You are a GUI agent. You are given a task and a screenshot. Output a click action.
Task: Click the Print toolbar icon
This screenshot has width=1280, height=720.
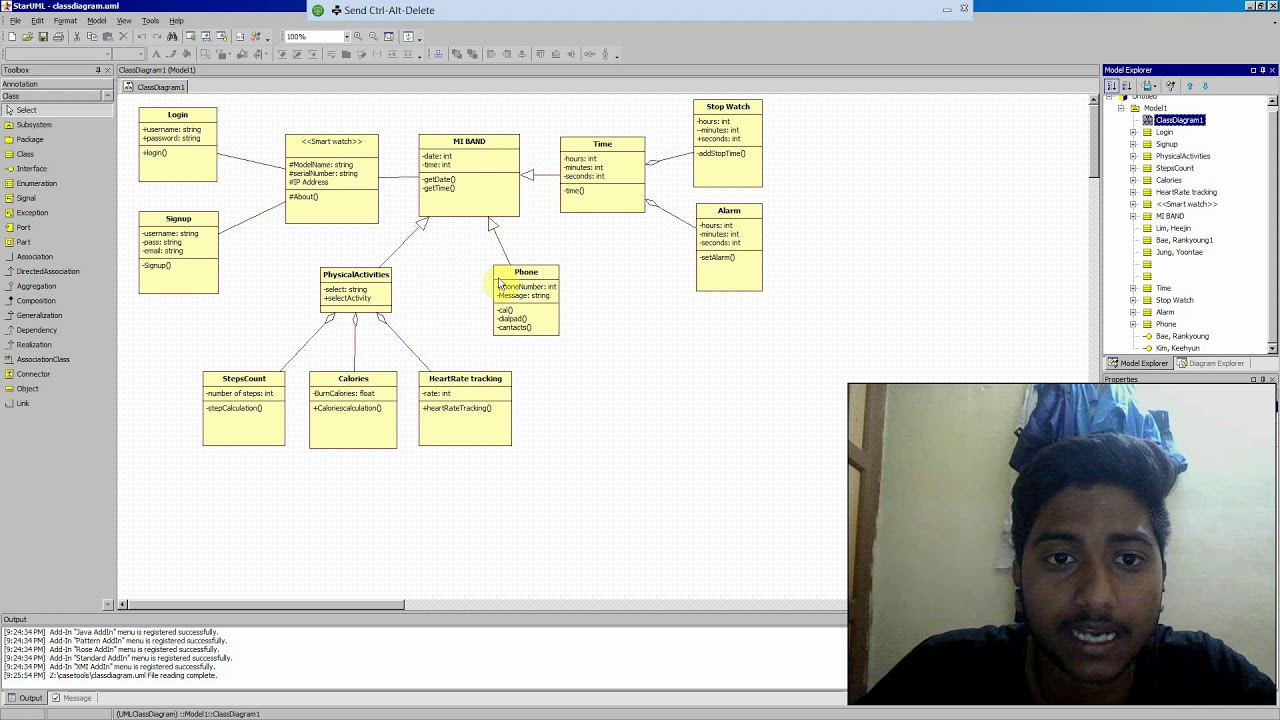(58, 37)
